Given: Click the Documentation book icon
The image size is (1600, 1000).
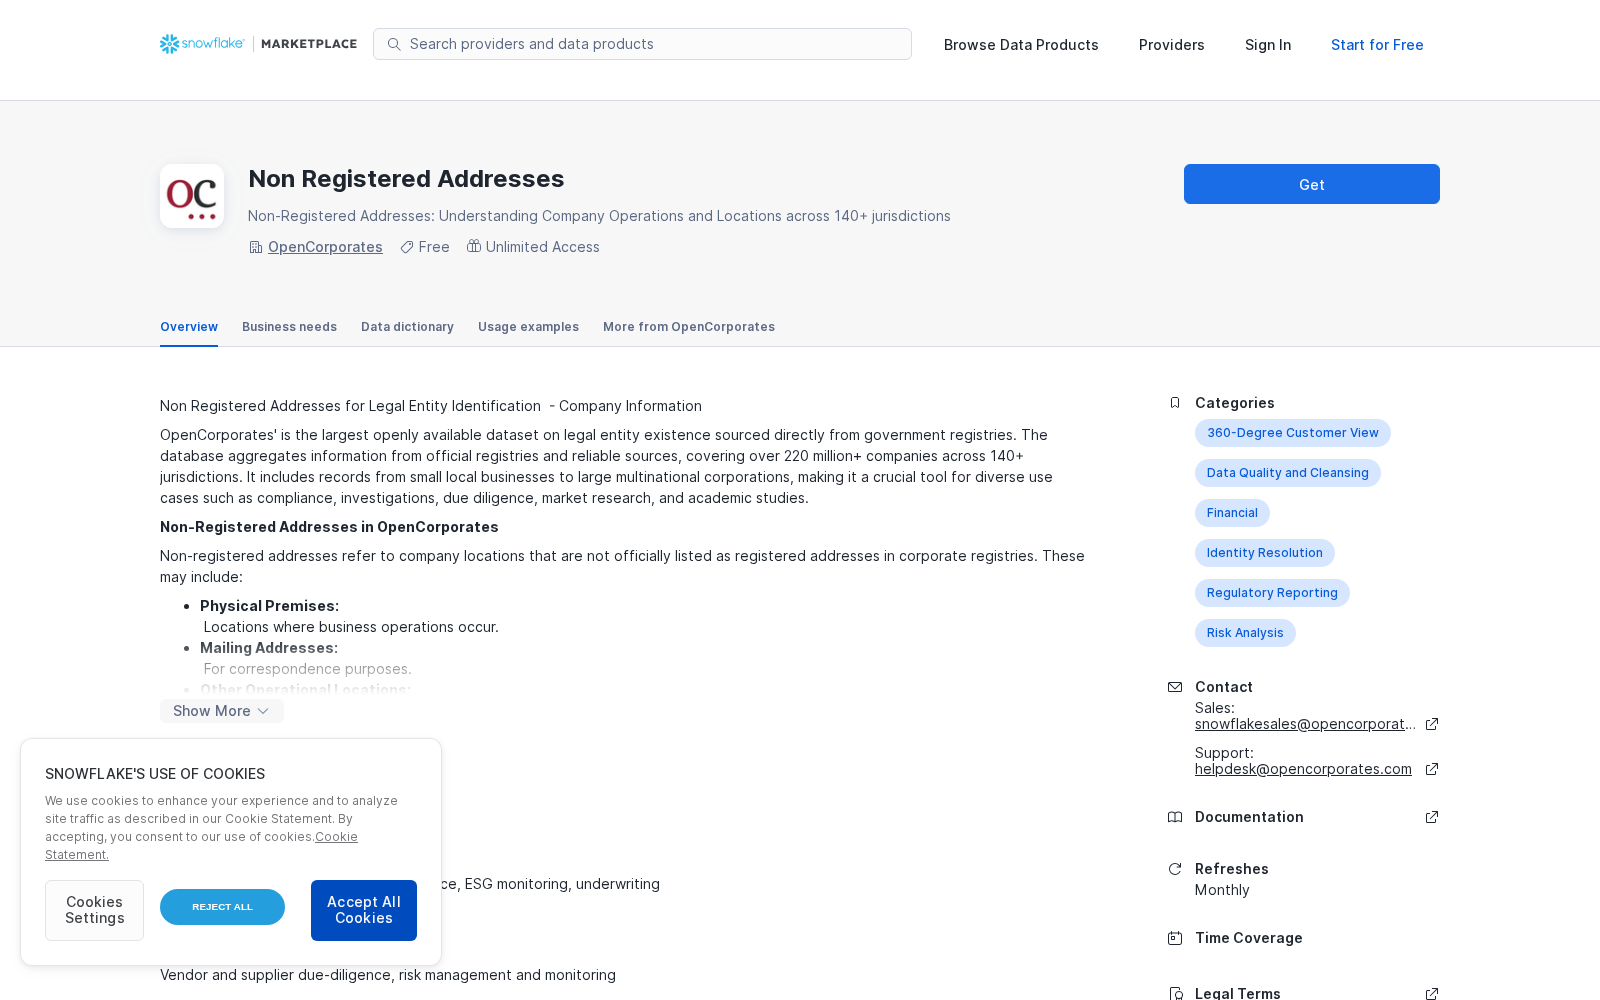Looking at the screenshot, I should [1175, 817].
